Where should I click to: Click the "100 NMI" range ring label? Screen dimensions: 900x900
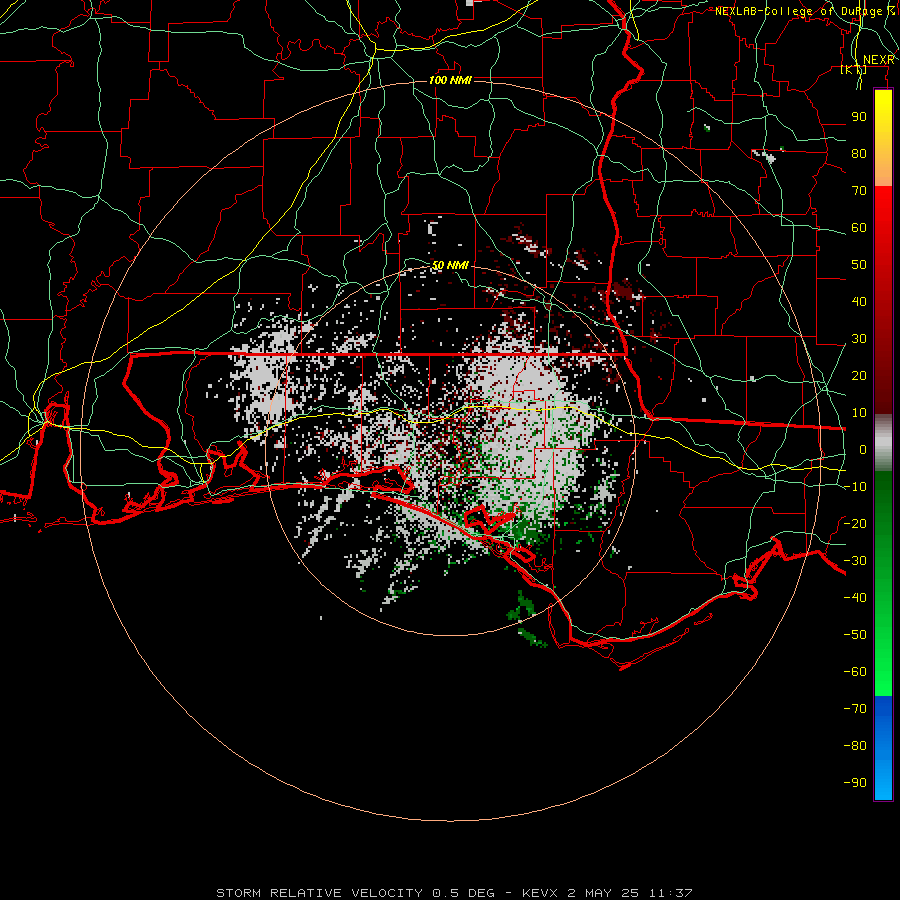tap(450, 80)
